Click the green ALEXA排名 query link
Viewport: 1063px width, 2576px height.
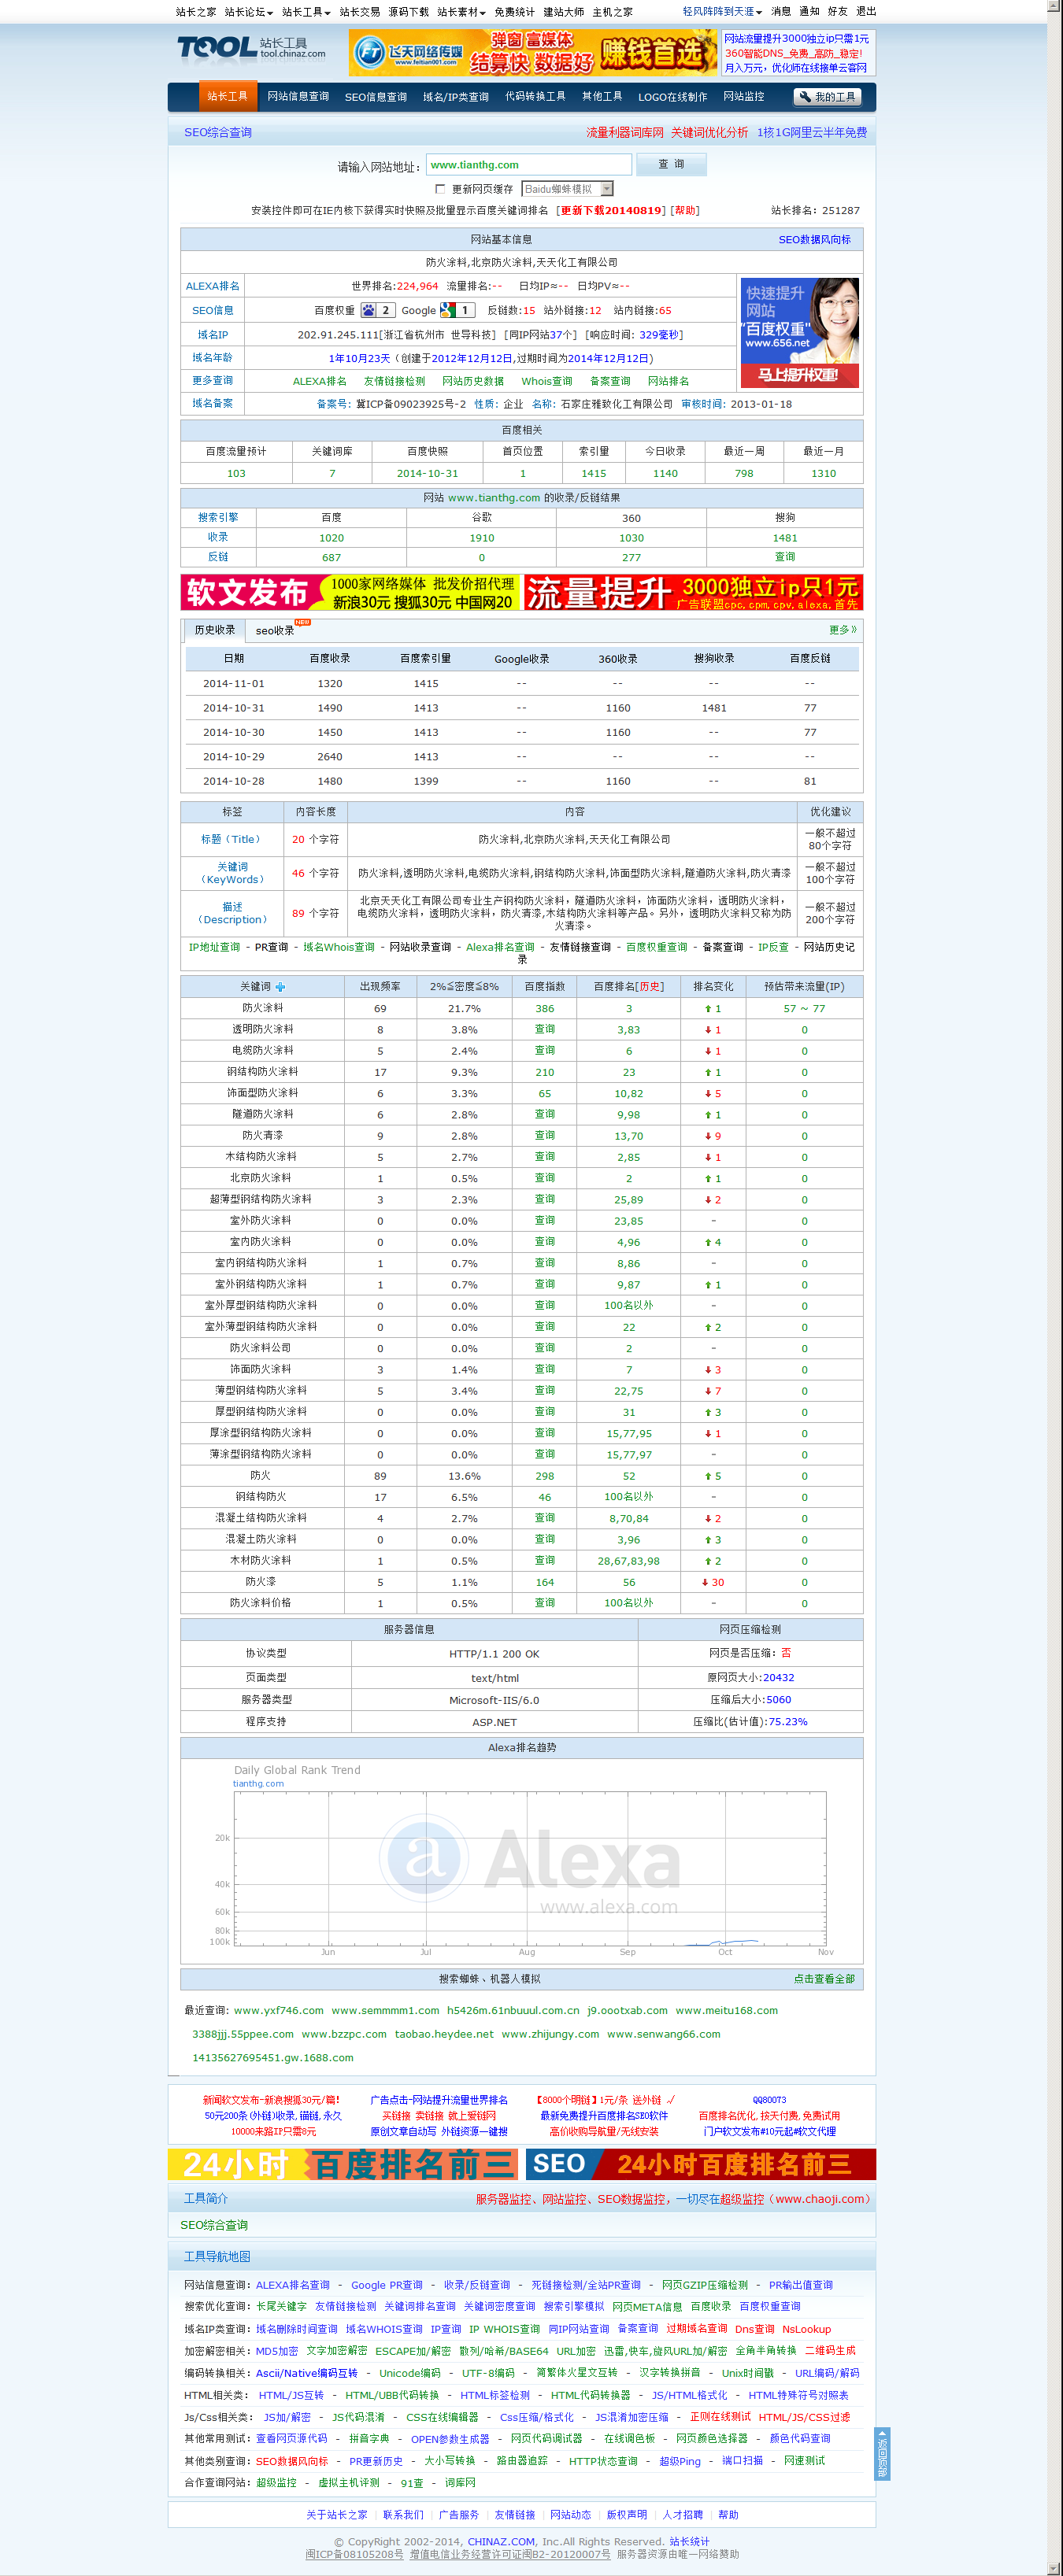pyautogui.click(x=320, y=381)
